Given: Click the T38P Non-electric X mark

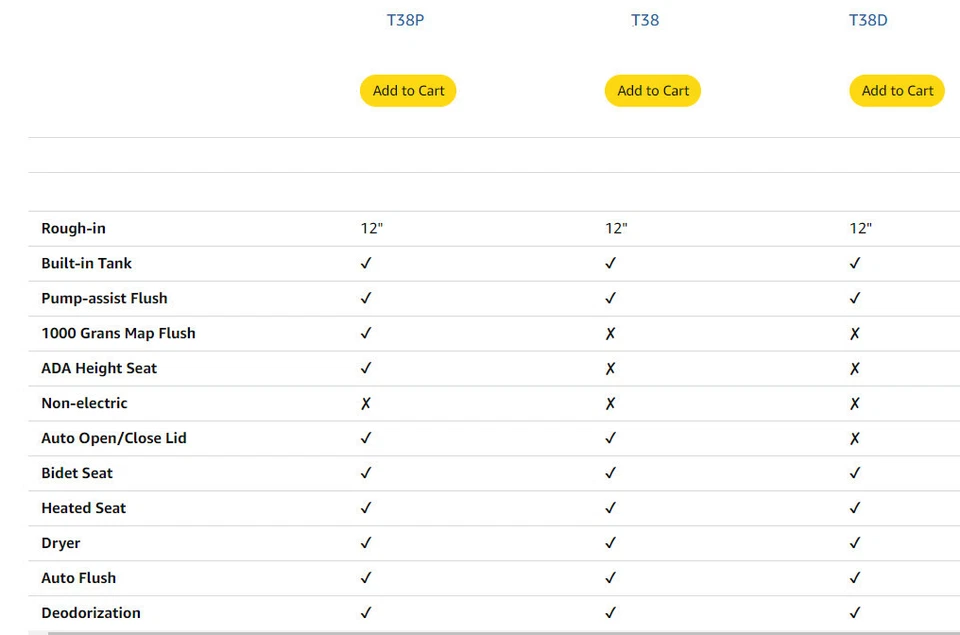Looking at the screenshot, I should [366, 403].
